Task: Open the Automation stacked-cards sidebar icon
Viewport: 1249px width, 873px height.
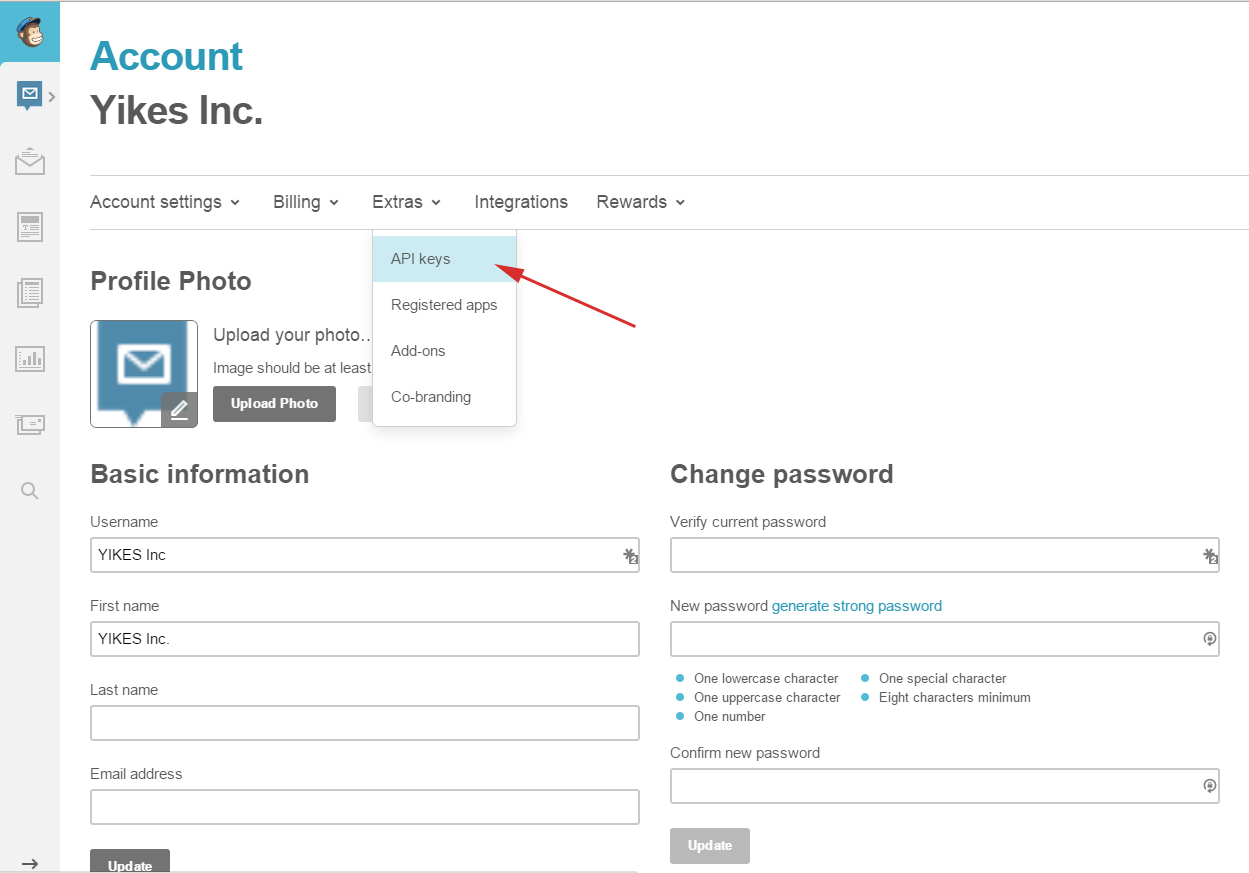Action: pos(30,424)
